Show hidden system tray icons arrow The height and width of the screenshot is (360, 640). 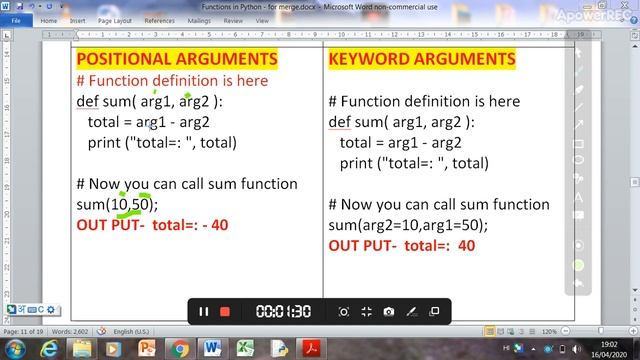coord(533,349)
